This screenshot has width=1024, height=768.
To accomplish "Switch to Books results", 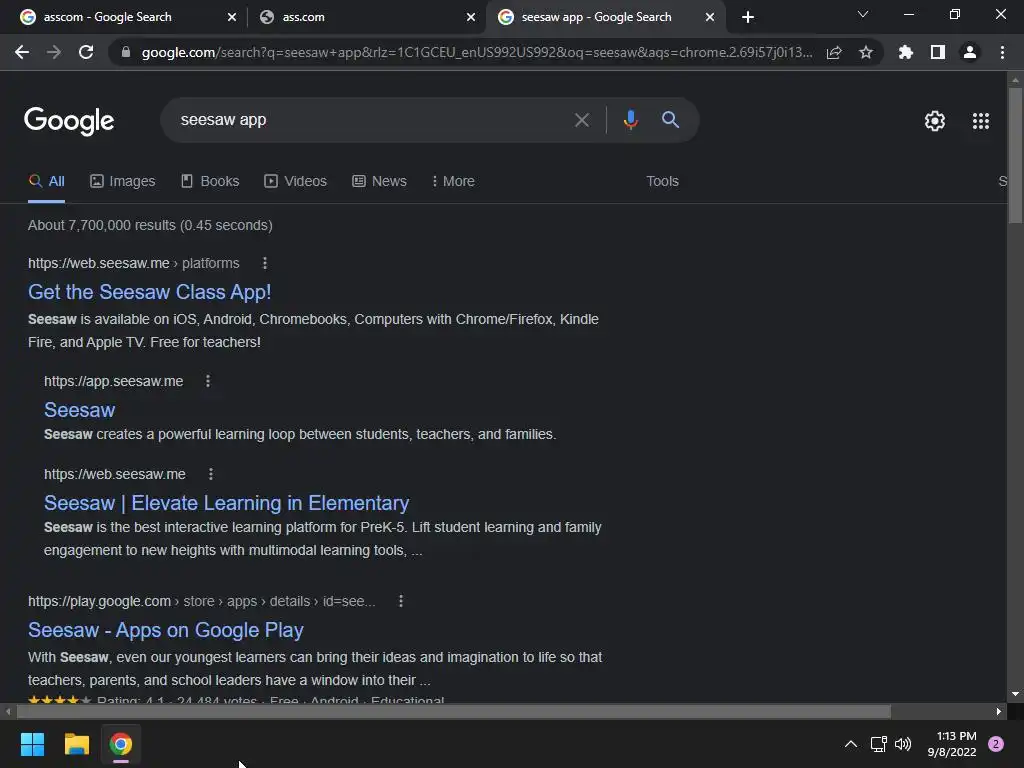I will [x=210, y=182].
